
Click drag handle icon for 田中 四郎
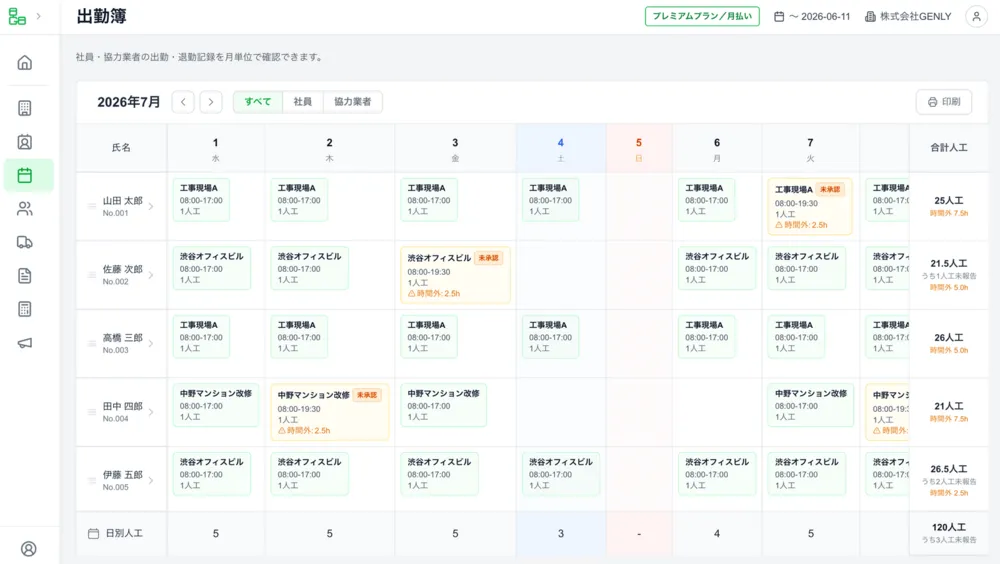coord(92,412)
